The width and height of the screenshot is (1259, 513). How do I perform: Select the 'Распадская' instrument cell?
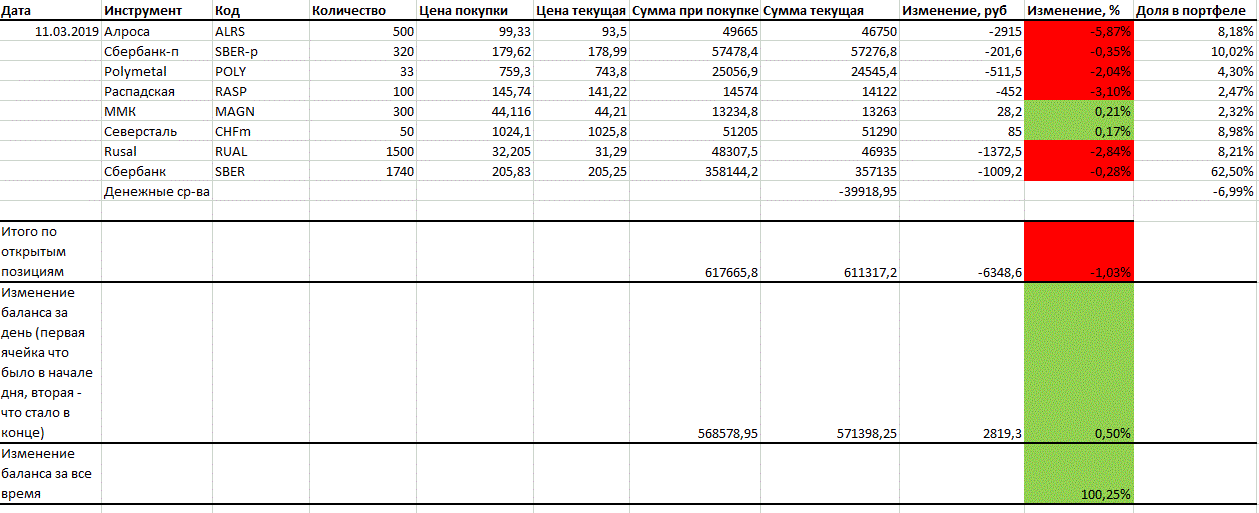click(157, 91)
